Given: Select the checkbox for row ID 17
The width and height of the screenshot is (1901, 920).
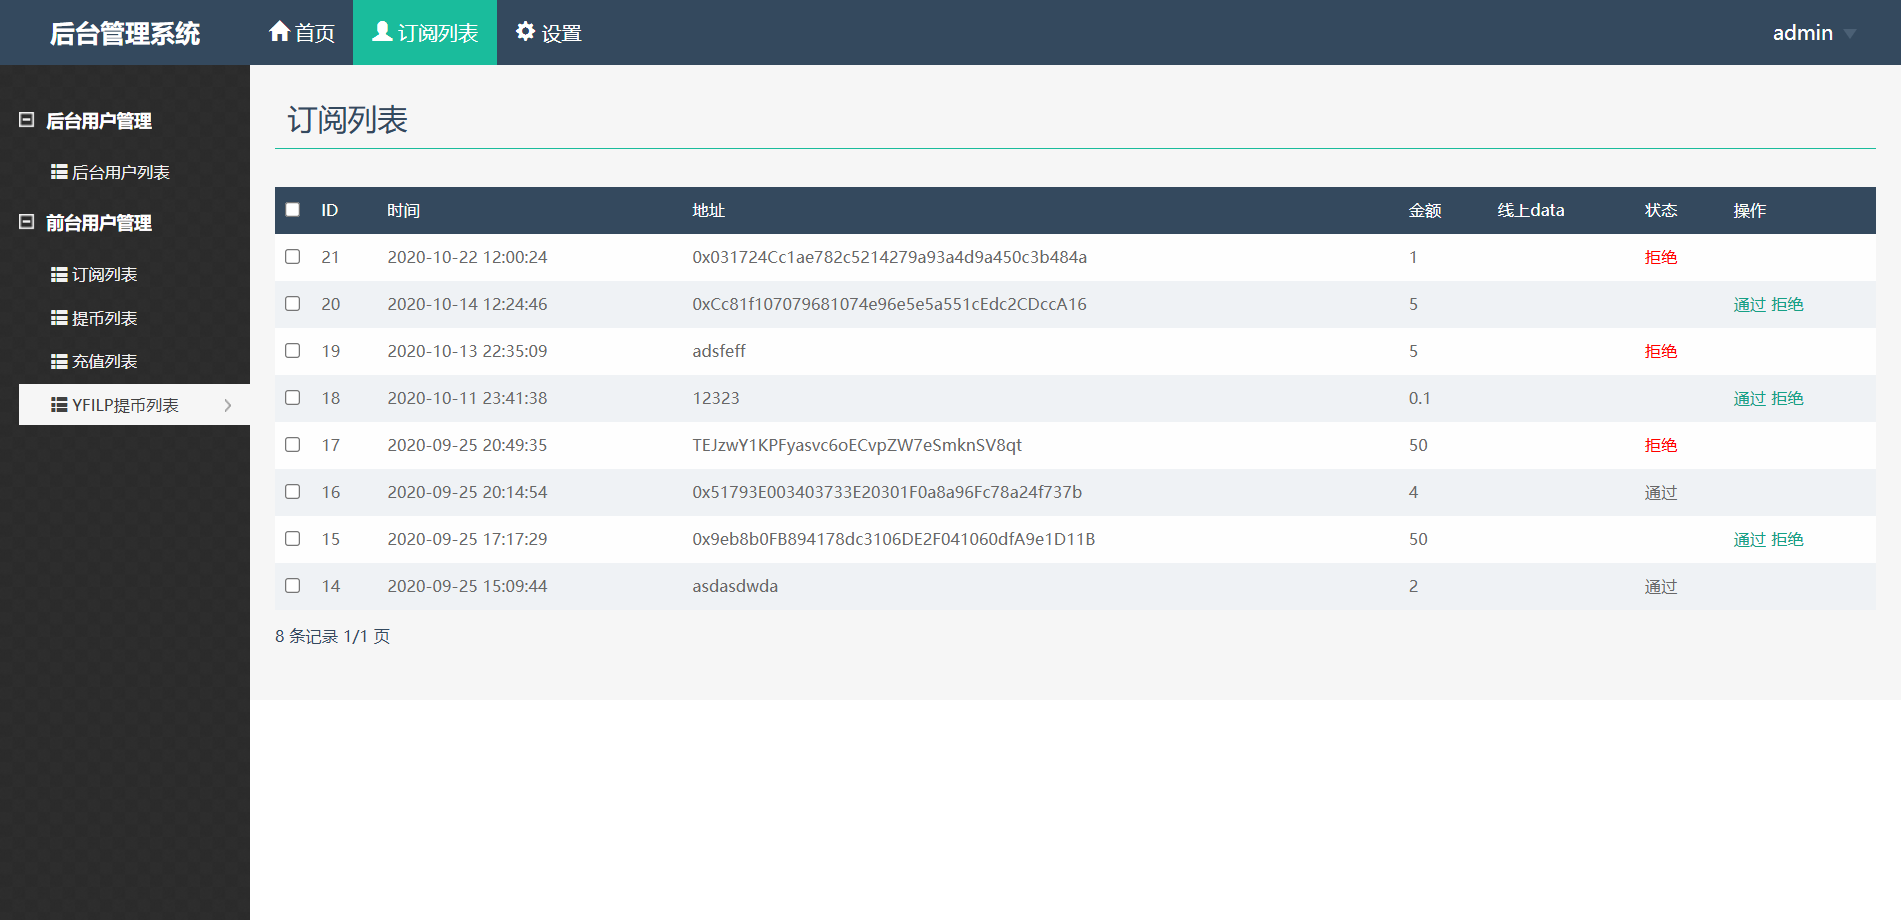Looking at the screenshot, I should tap(292, 445).
